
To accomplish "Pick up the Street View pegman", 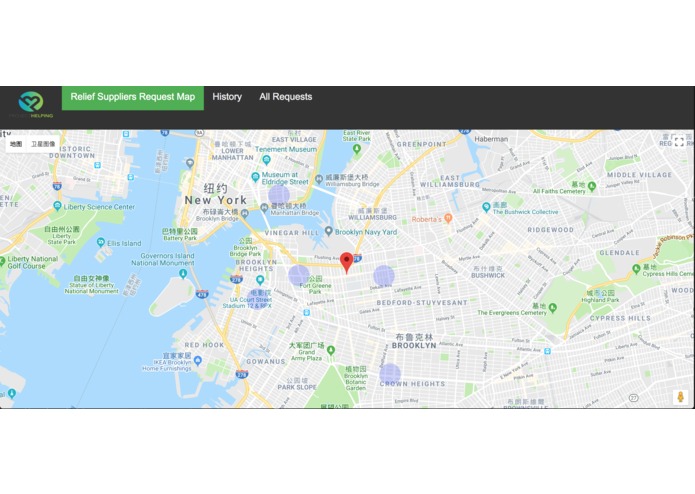I will (x=680, y=397).
